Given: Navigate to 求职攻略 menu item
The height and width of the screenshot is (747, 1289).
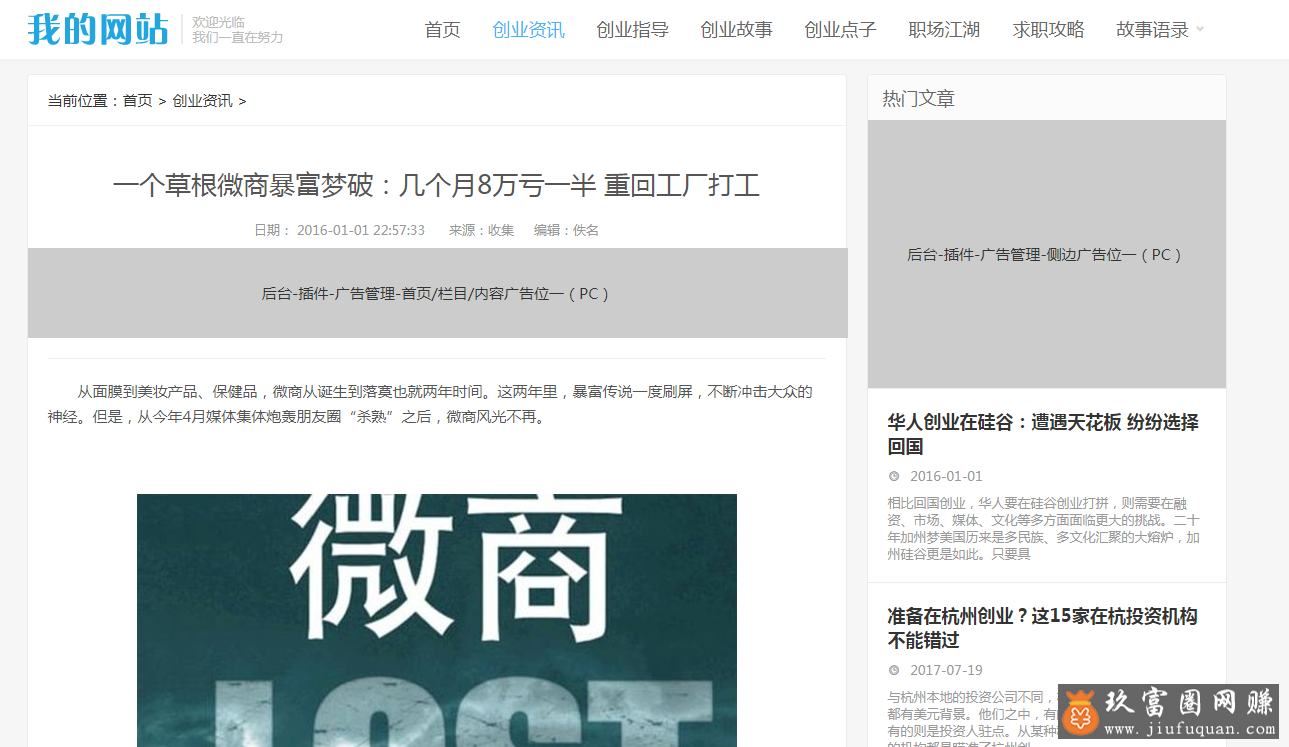Looking at the screenshot, I should 1048,30.
